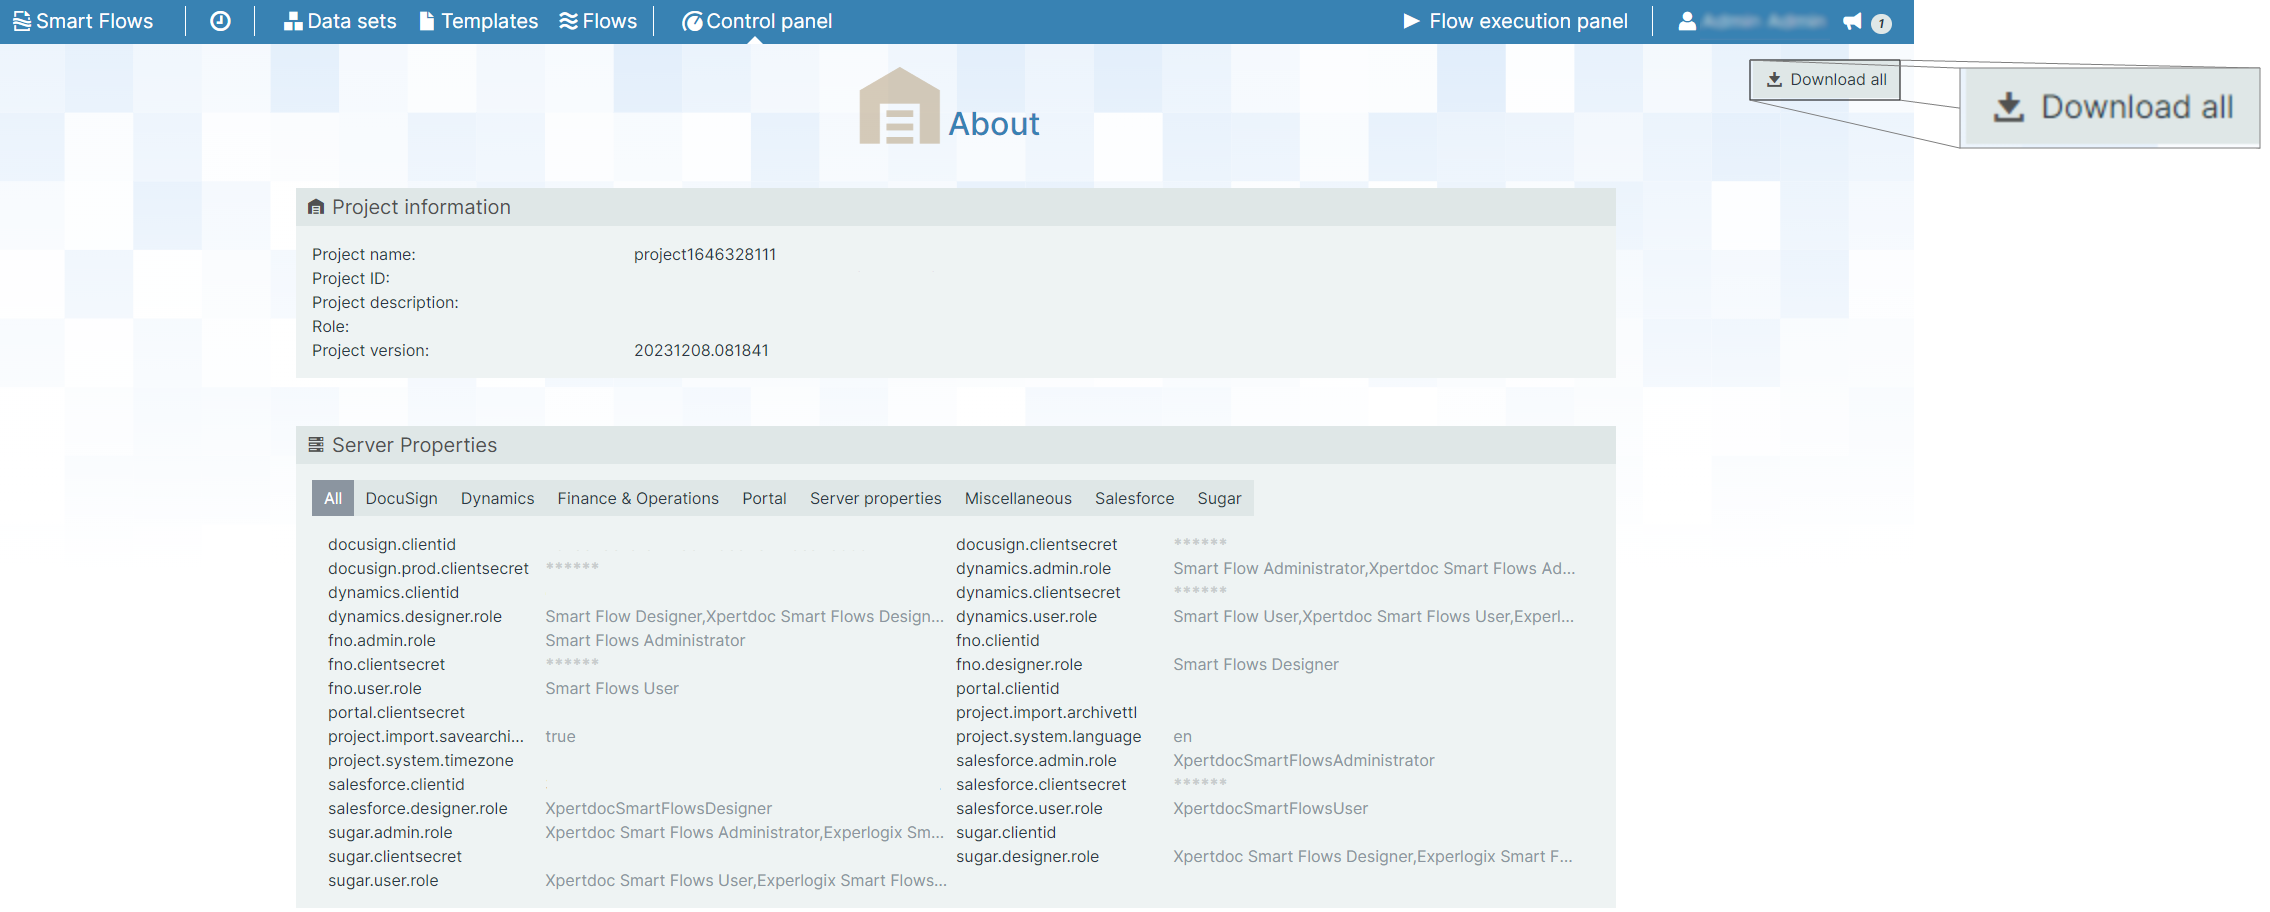Screen dimensions: 2270x912
Task: Switch to Miscellaneous tab
Action: coord(1018,498)
